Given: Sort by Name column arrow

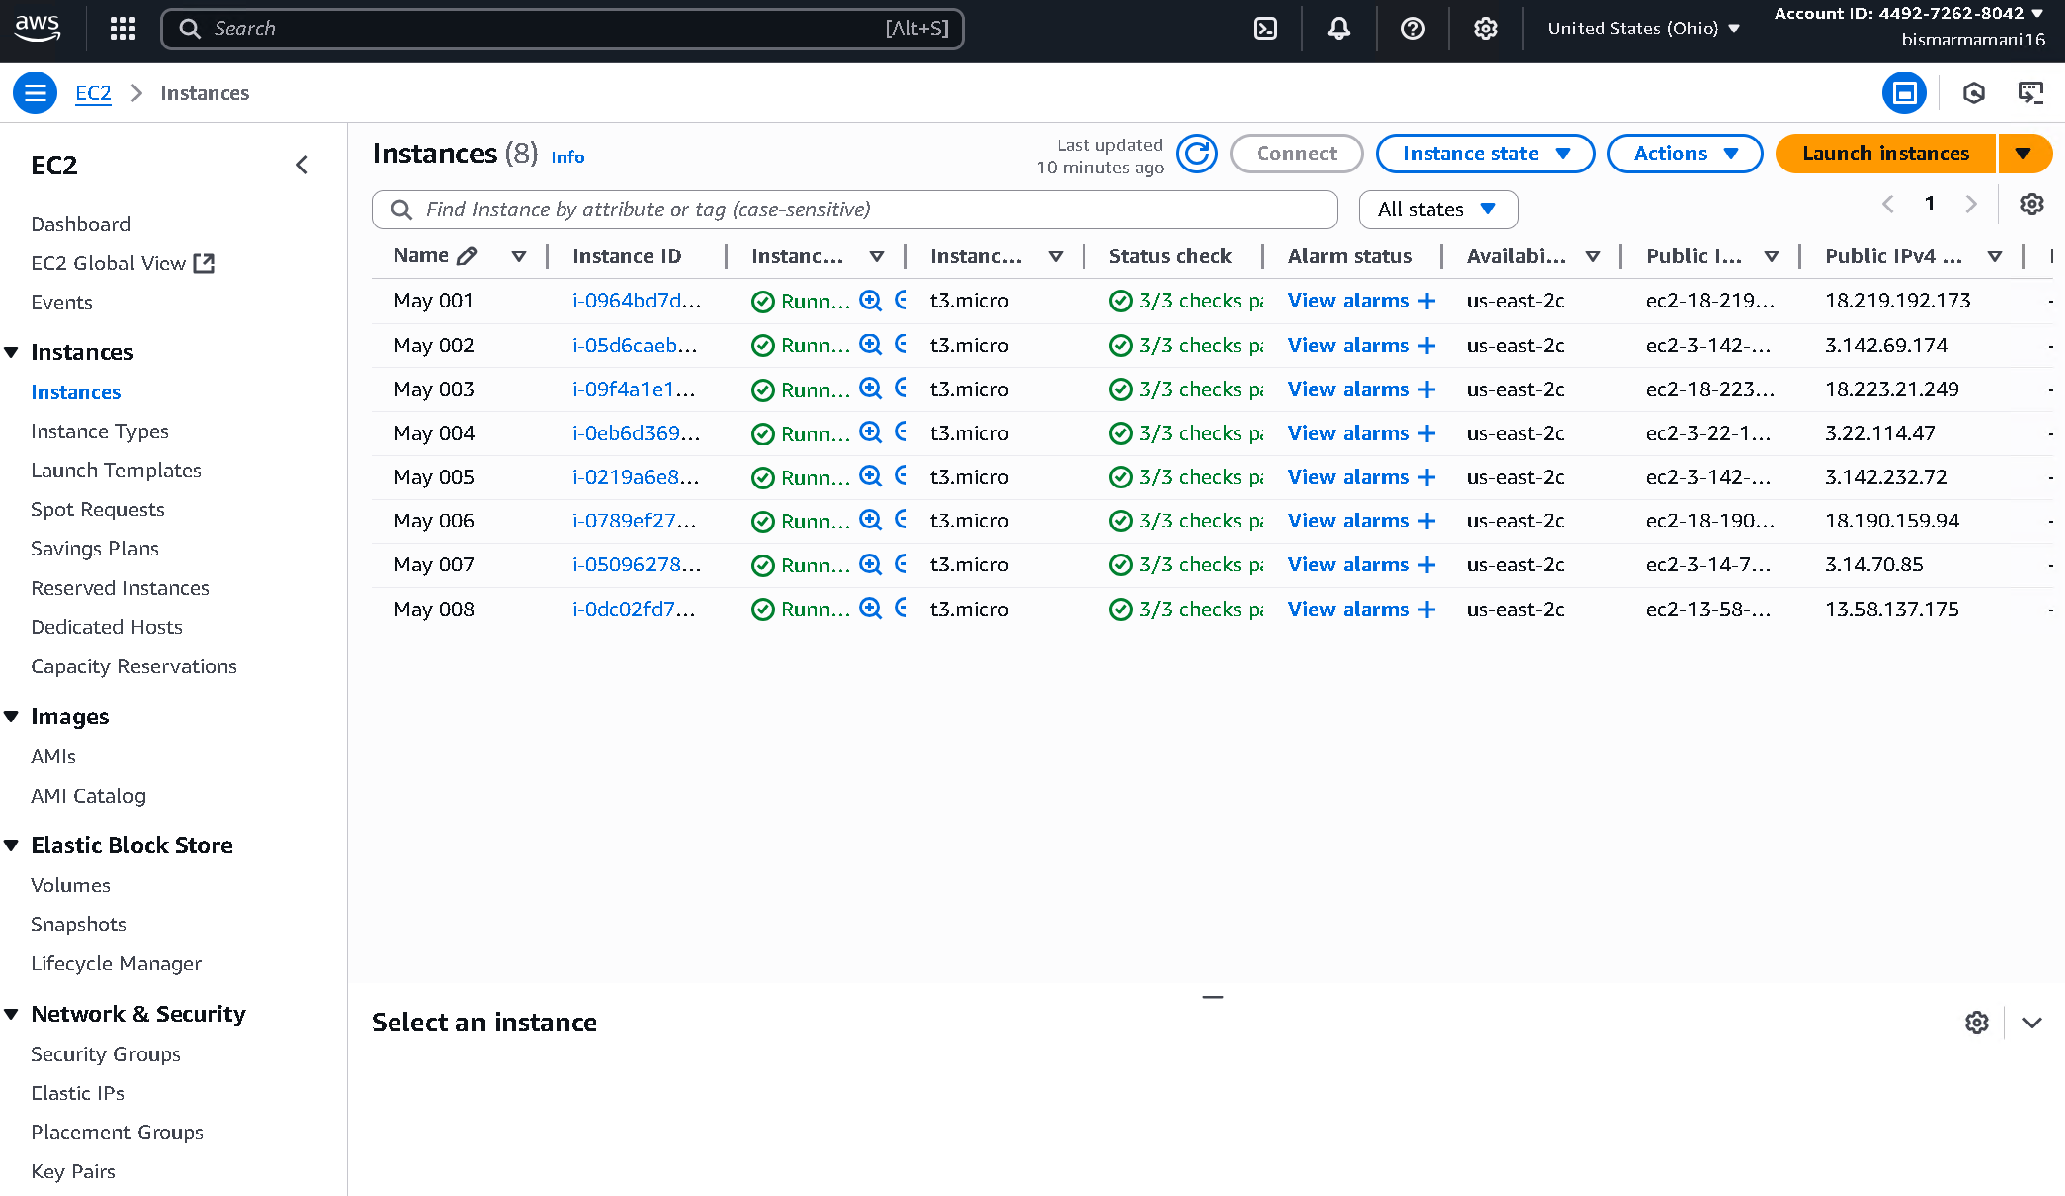Looking at the screenshot, I should [x=519, y=256].
